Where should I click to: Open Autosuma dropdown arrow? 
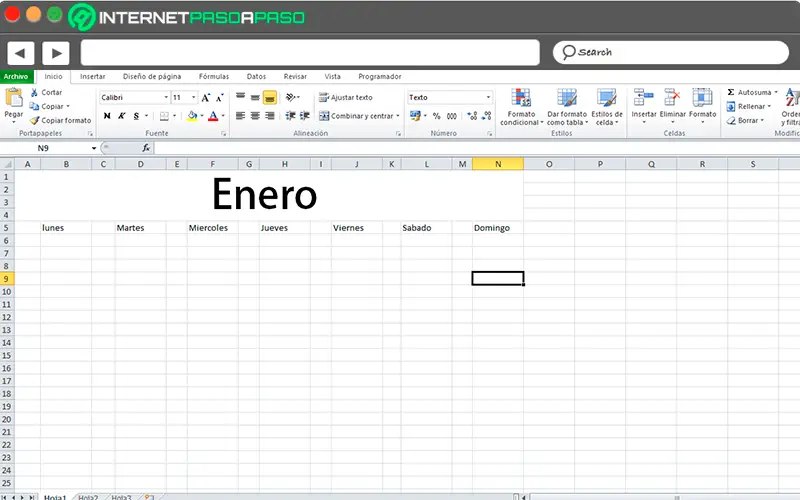point(776,92)
